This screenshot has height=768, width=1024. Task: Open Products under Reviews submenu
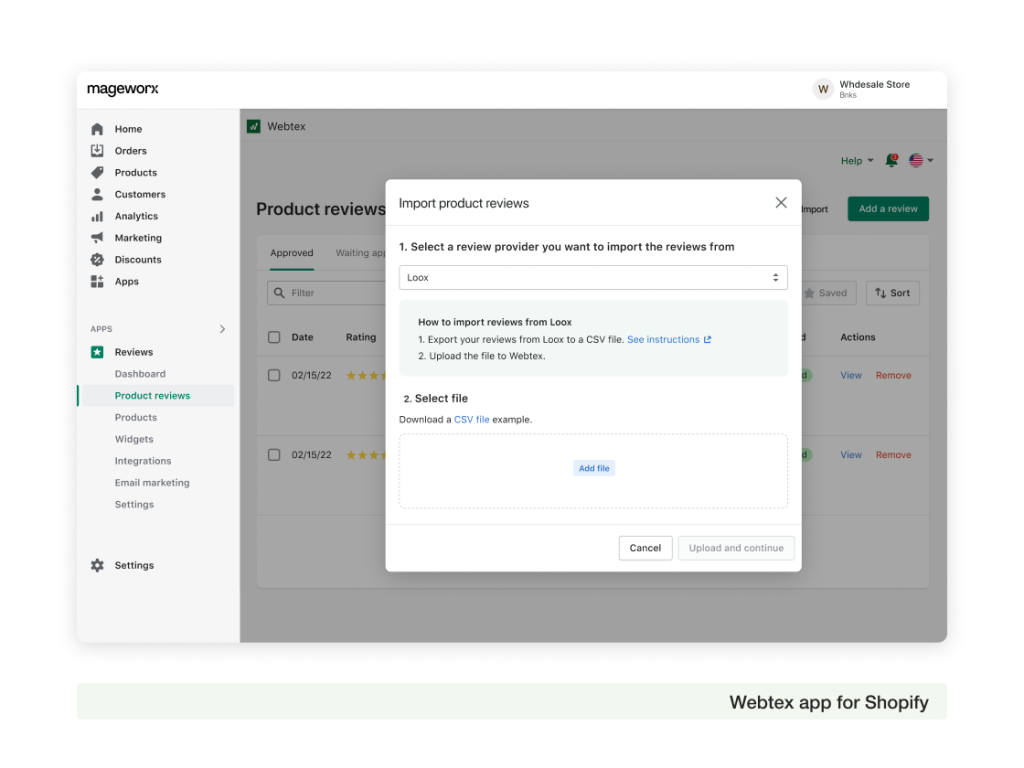pos(136,417)
